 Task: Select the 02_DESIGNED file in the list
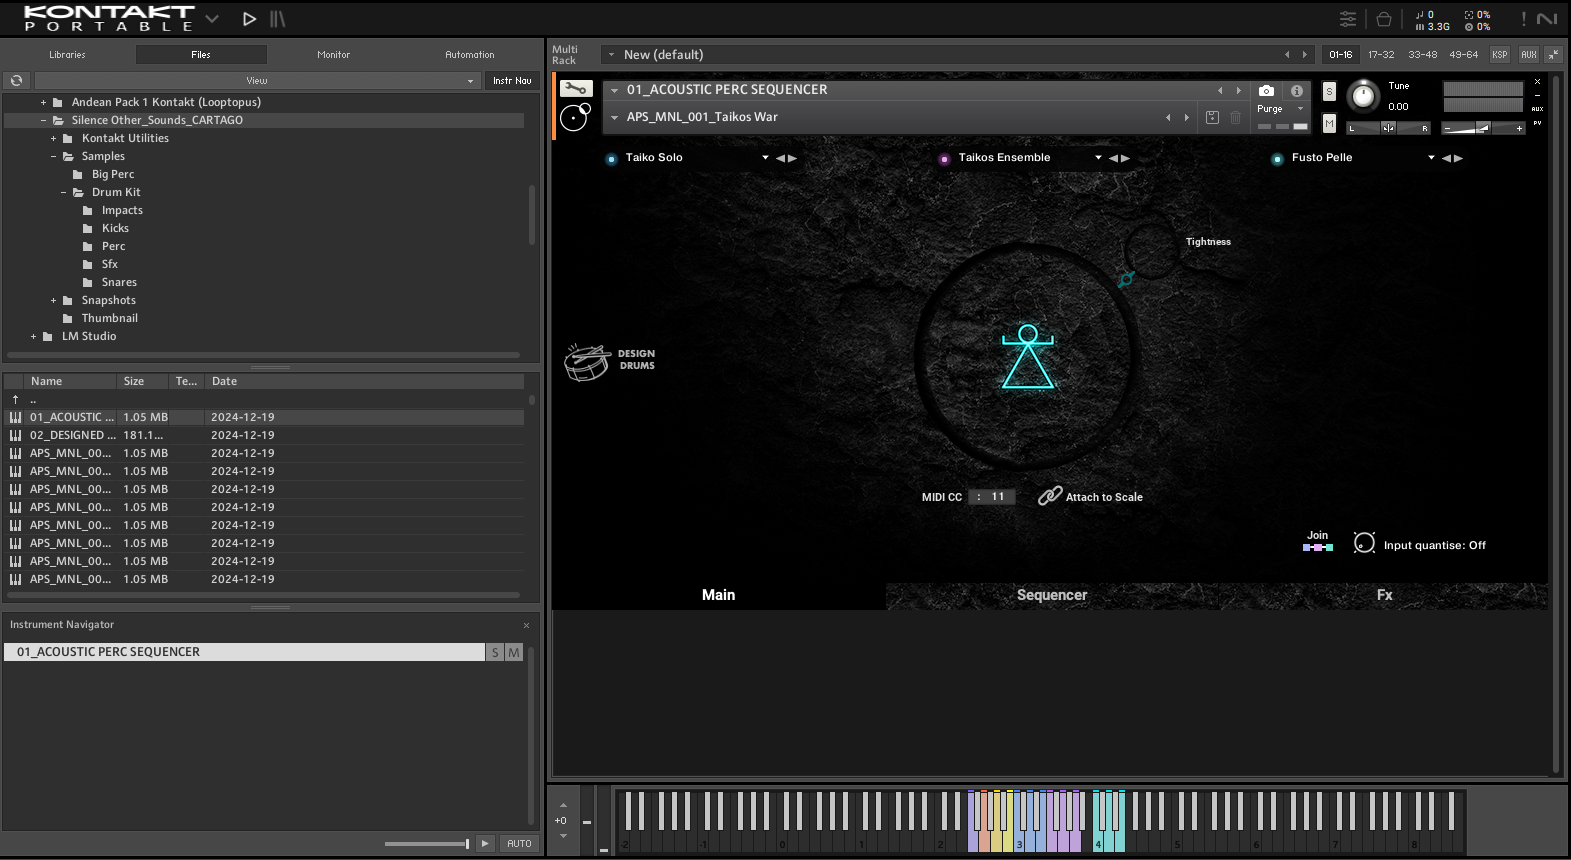pyautogui.click(x=70, y=435)
